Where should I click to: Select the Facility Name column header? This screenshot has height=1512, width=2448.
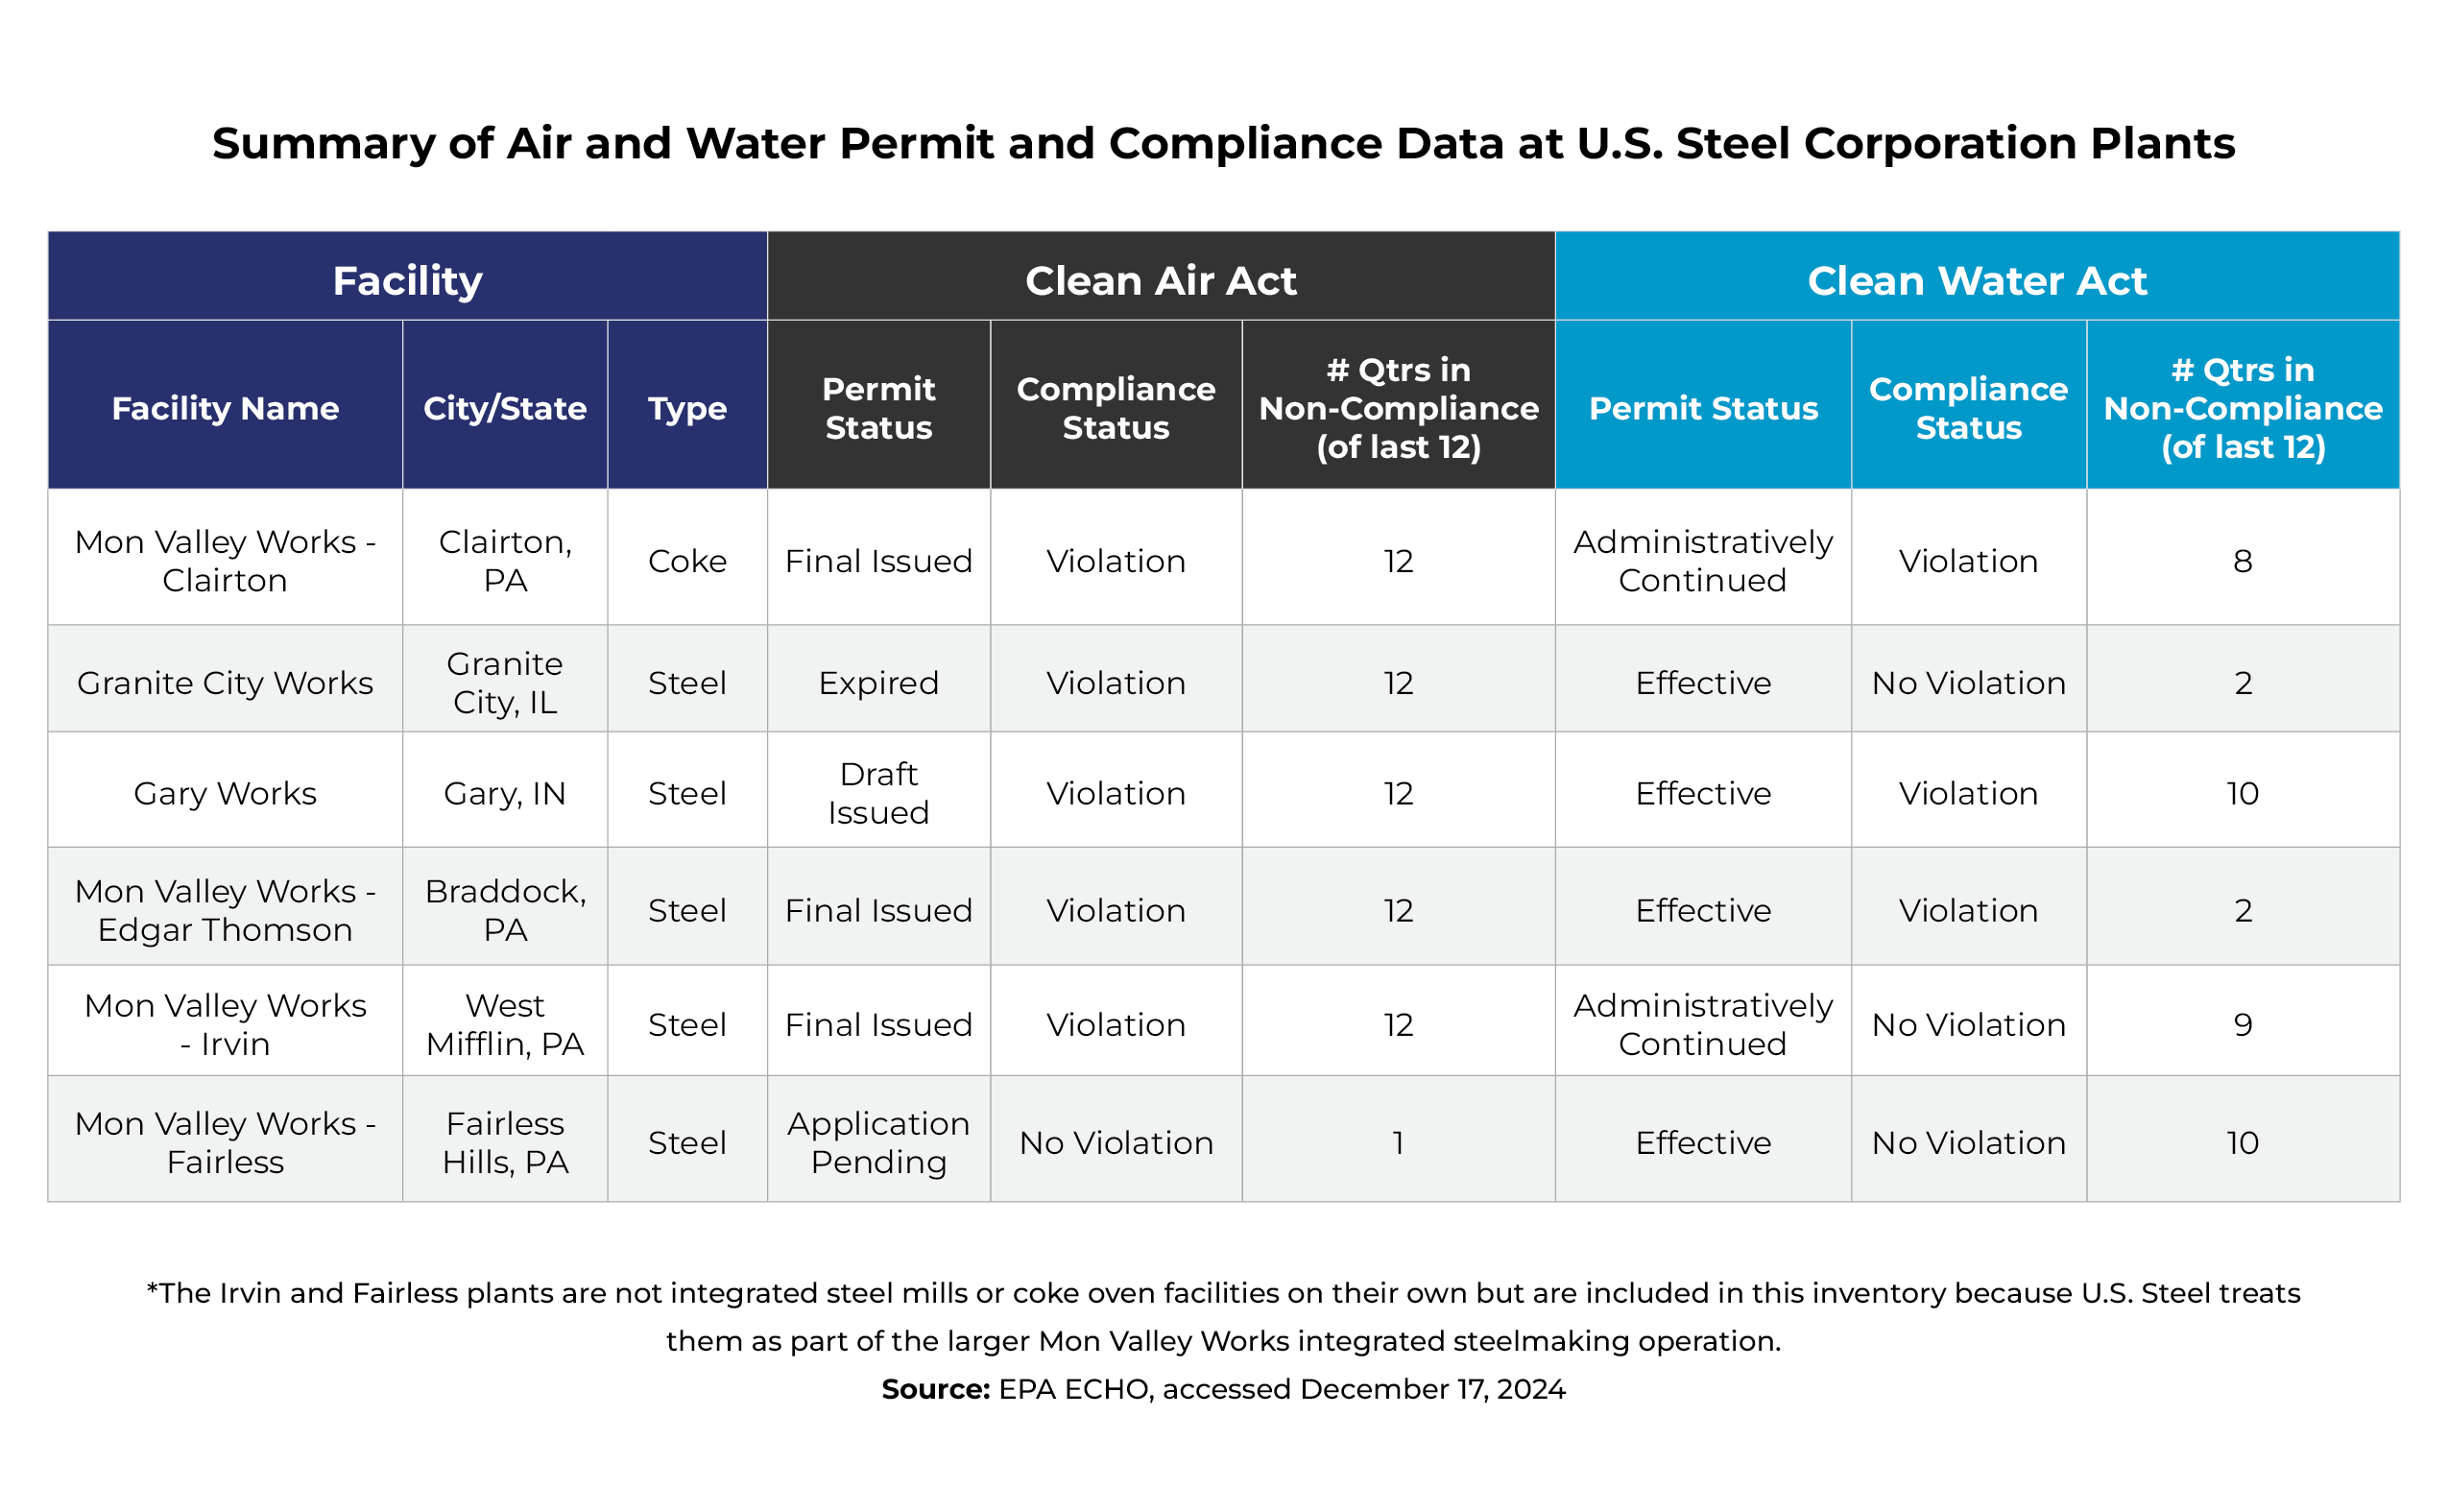(x=225, y=408)
